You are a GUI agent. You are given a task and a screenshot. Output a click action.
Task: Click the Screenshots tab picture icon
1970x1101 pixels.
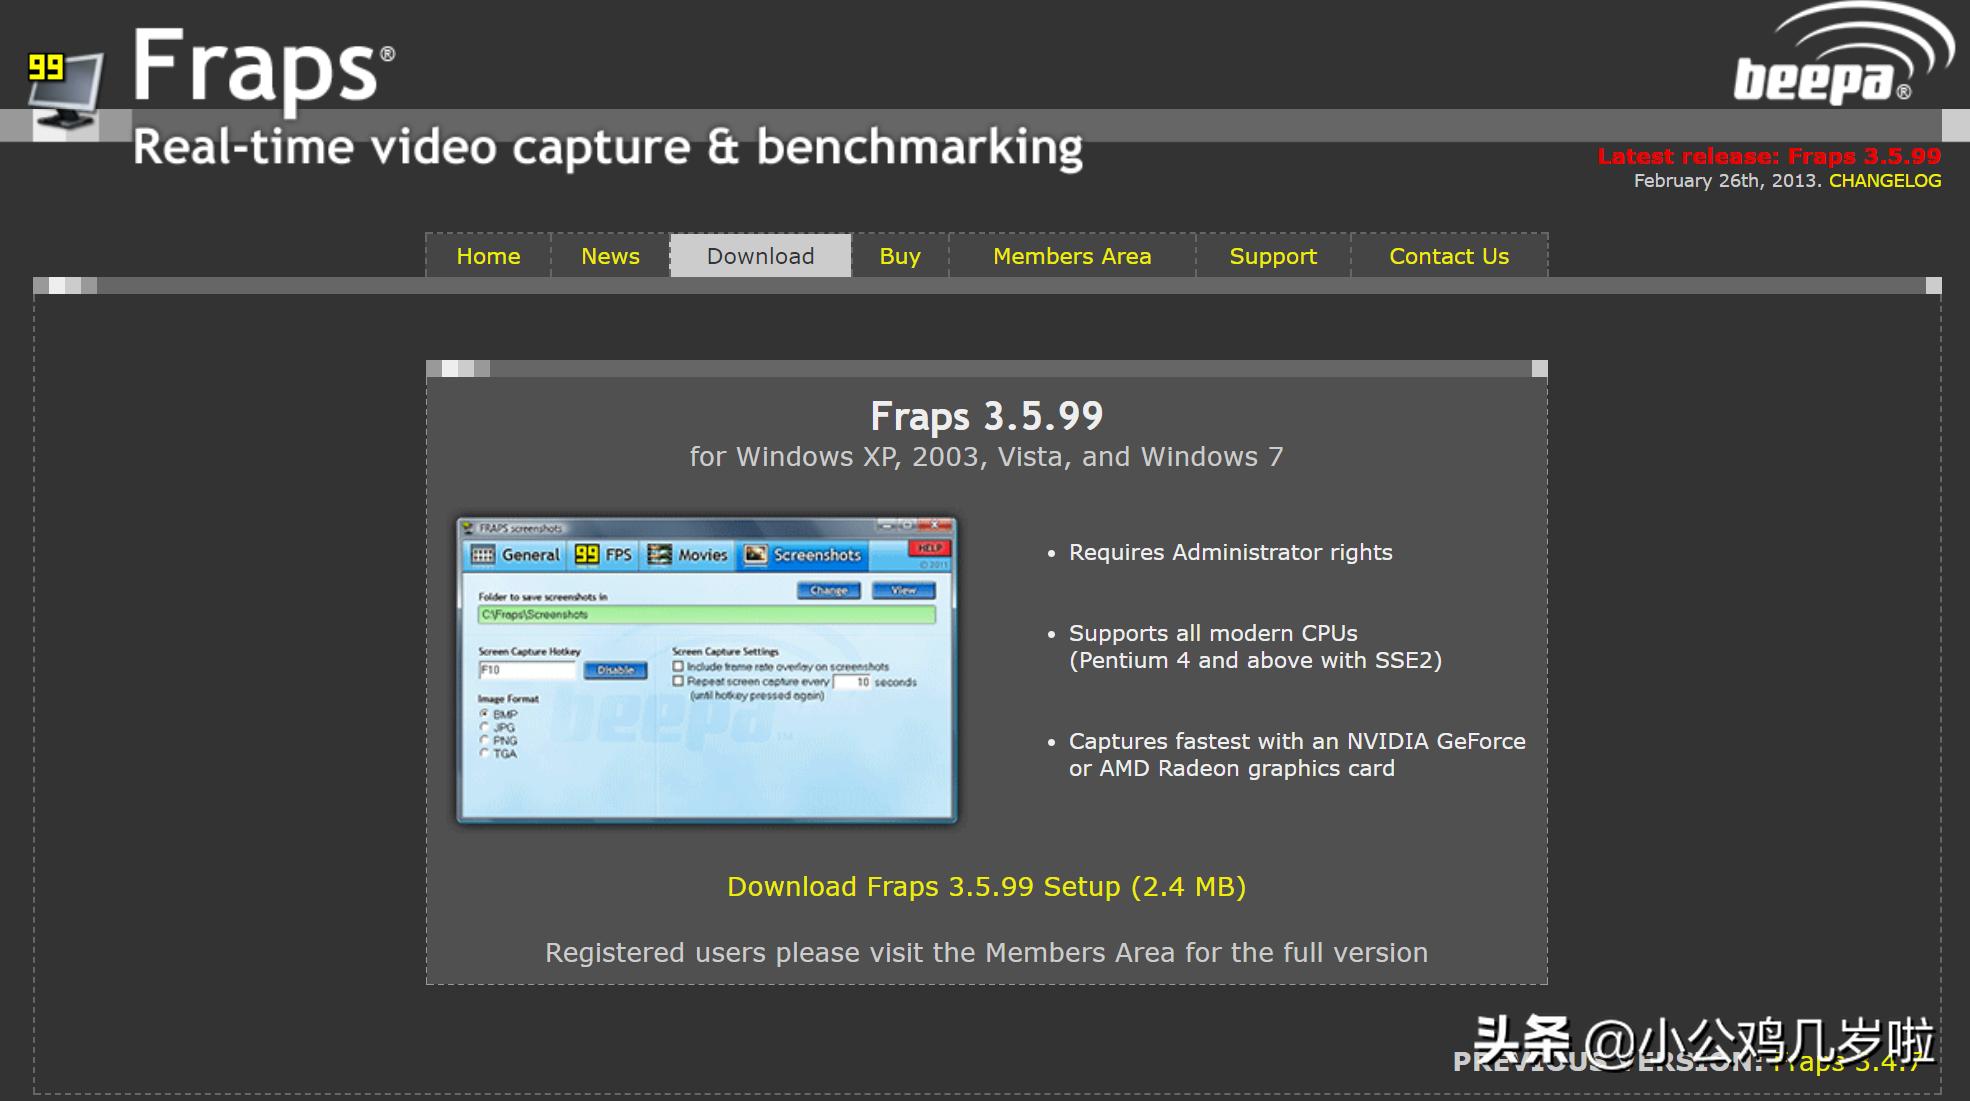pyautogui.click(x=756, y=555)
